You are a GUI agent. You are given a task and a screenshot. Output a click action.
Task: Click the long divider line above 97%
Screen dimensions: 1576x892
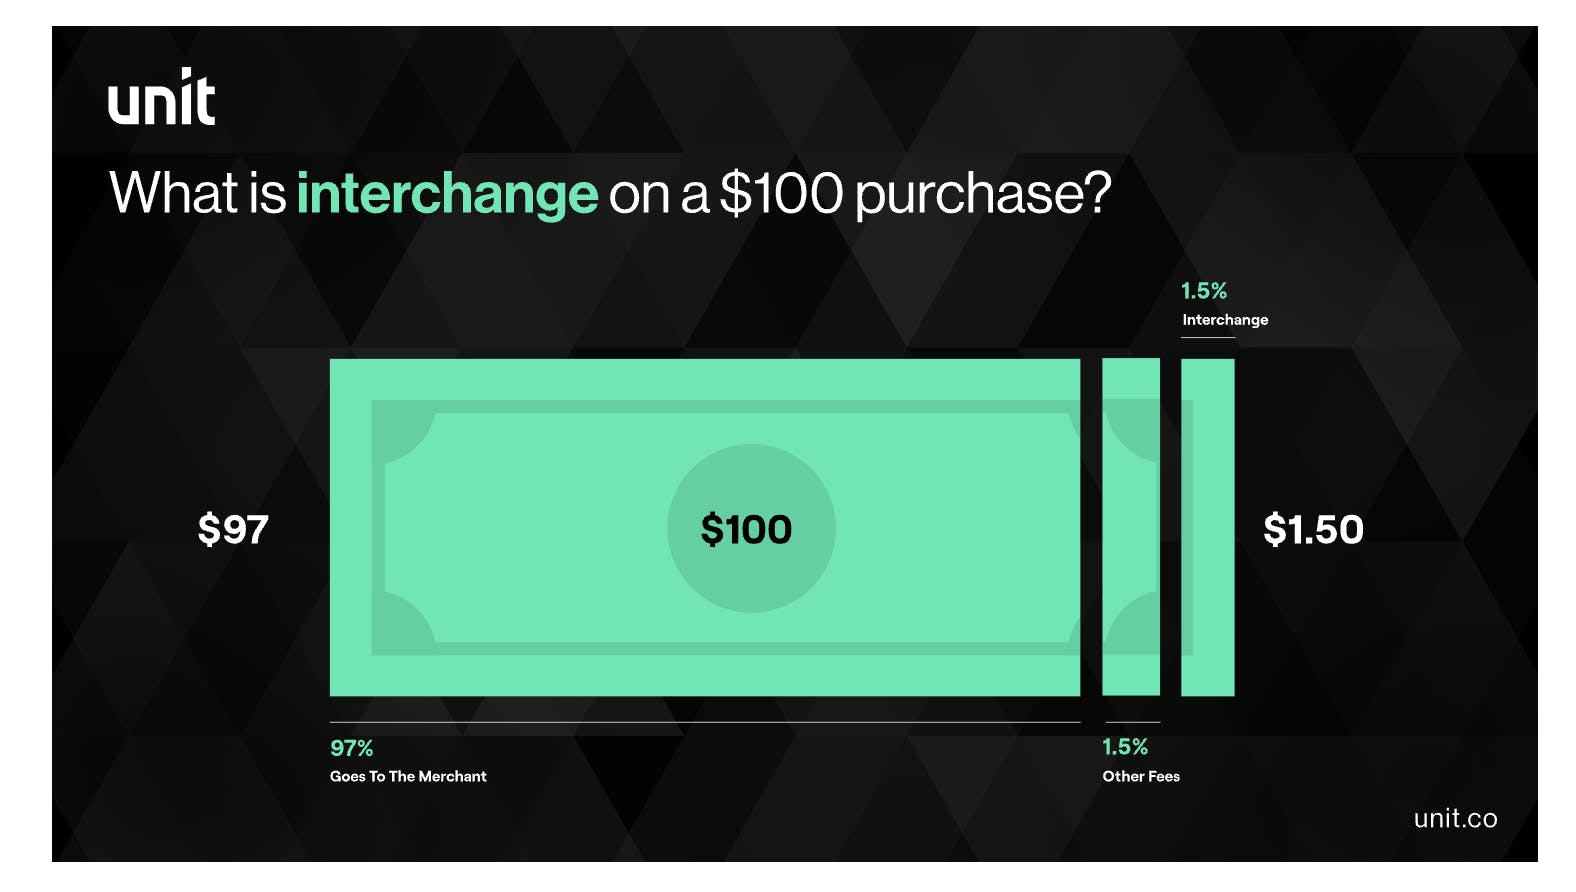tap(704, 722)
